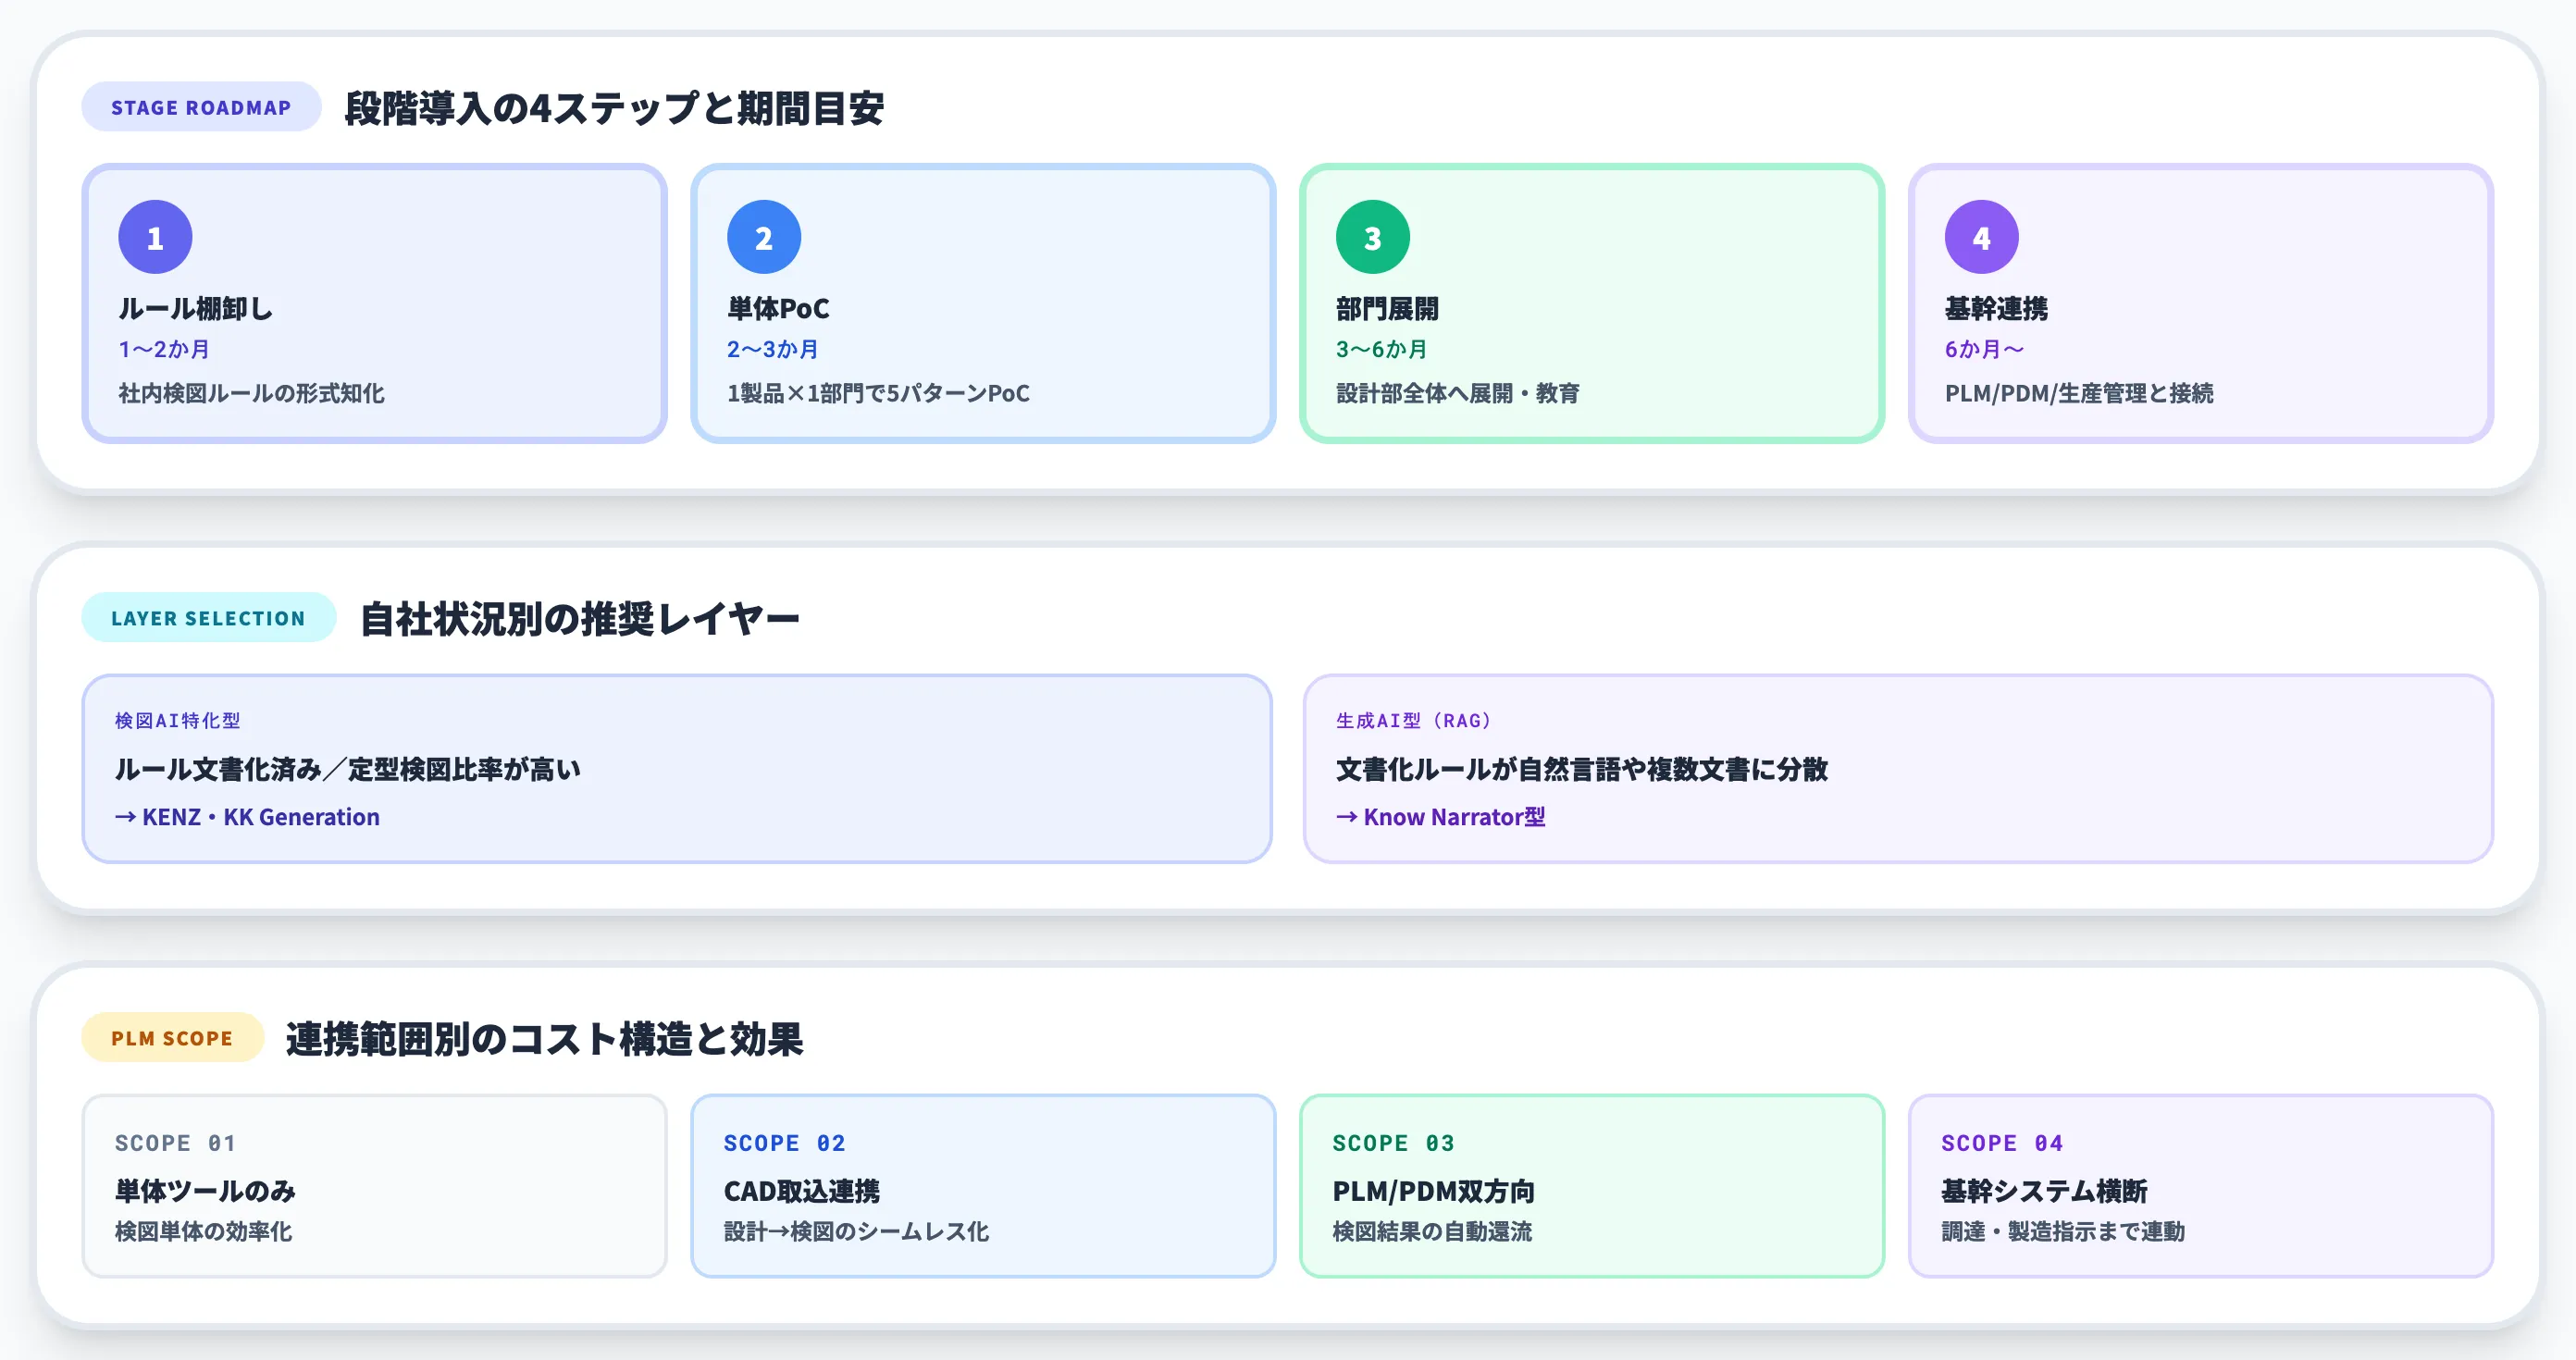Click ルール文書化済み／定型検図比率が高い heading
The image size is (2576, 1360).
click(x=347, y=769)
